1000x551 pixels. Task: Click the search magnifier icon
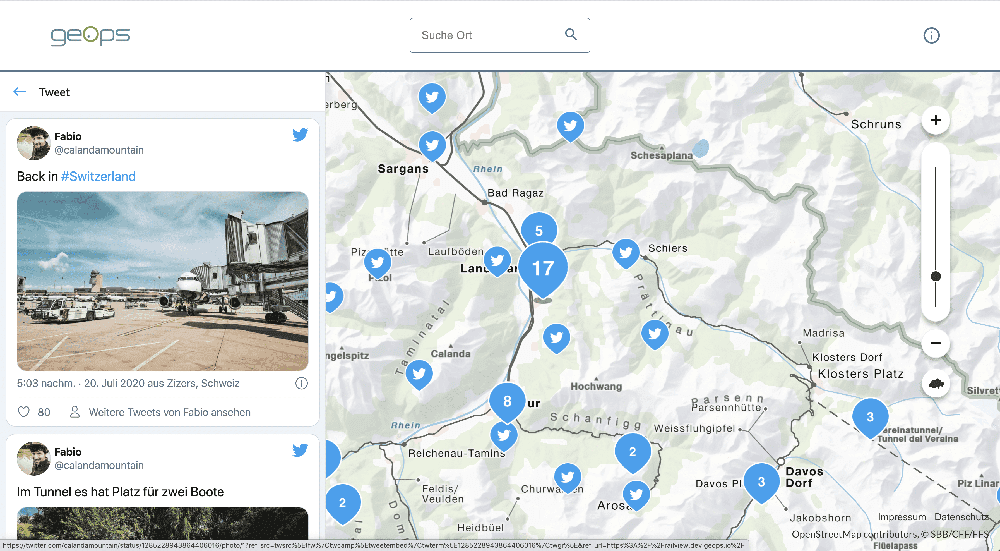coord(571,35)
